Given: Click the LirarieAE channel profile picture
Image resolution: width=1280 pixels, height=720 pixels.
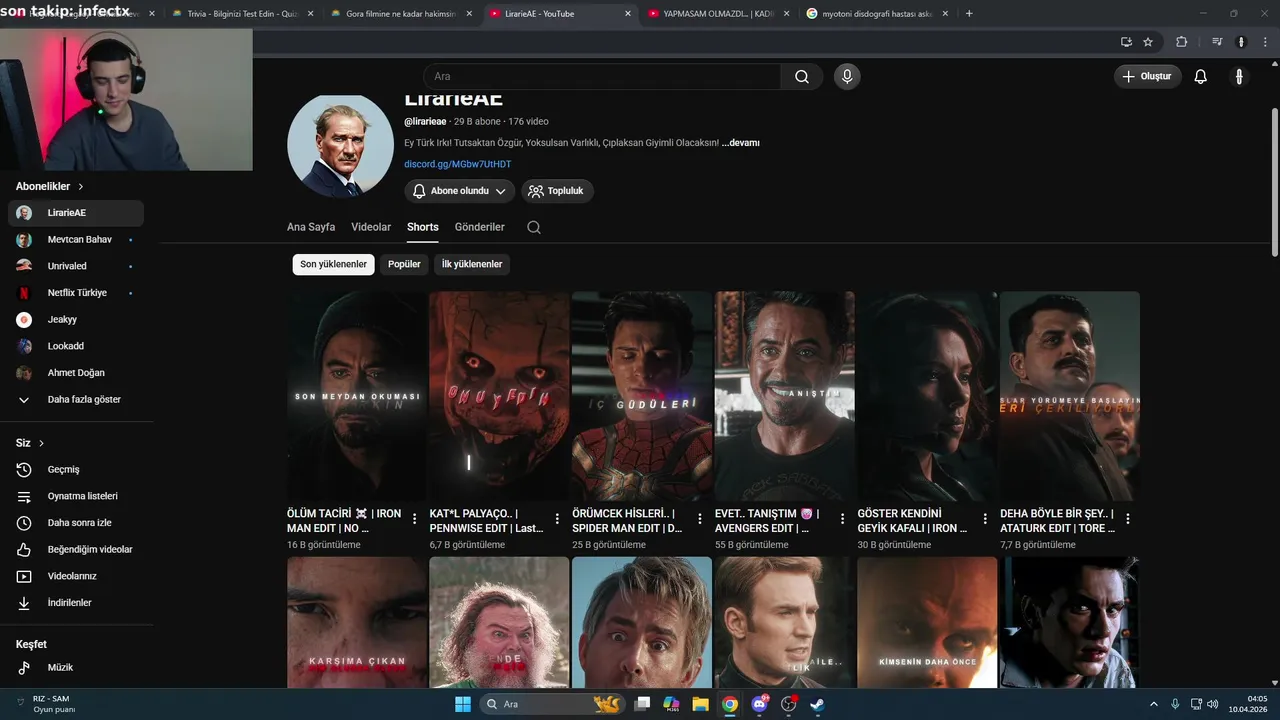Looking at the screenshot, I should (340, 145).
